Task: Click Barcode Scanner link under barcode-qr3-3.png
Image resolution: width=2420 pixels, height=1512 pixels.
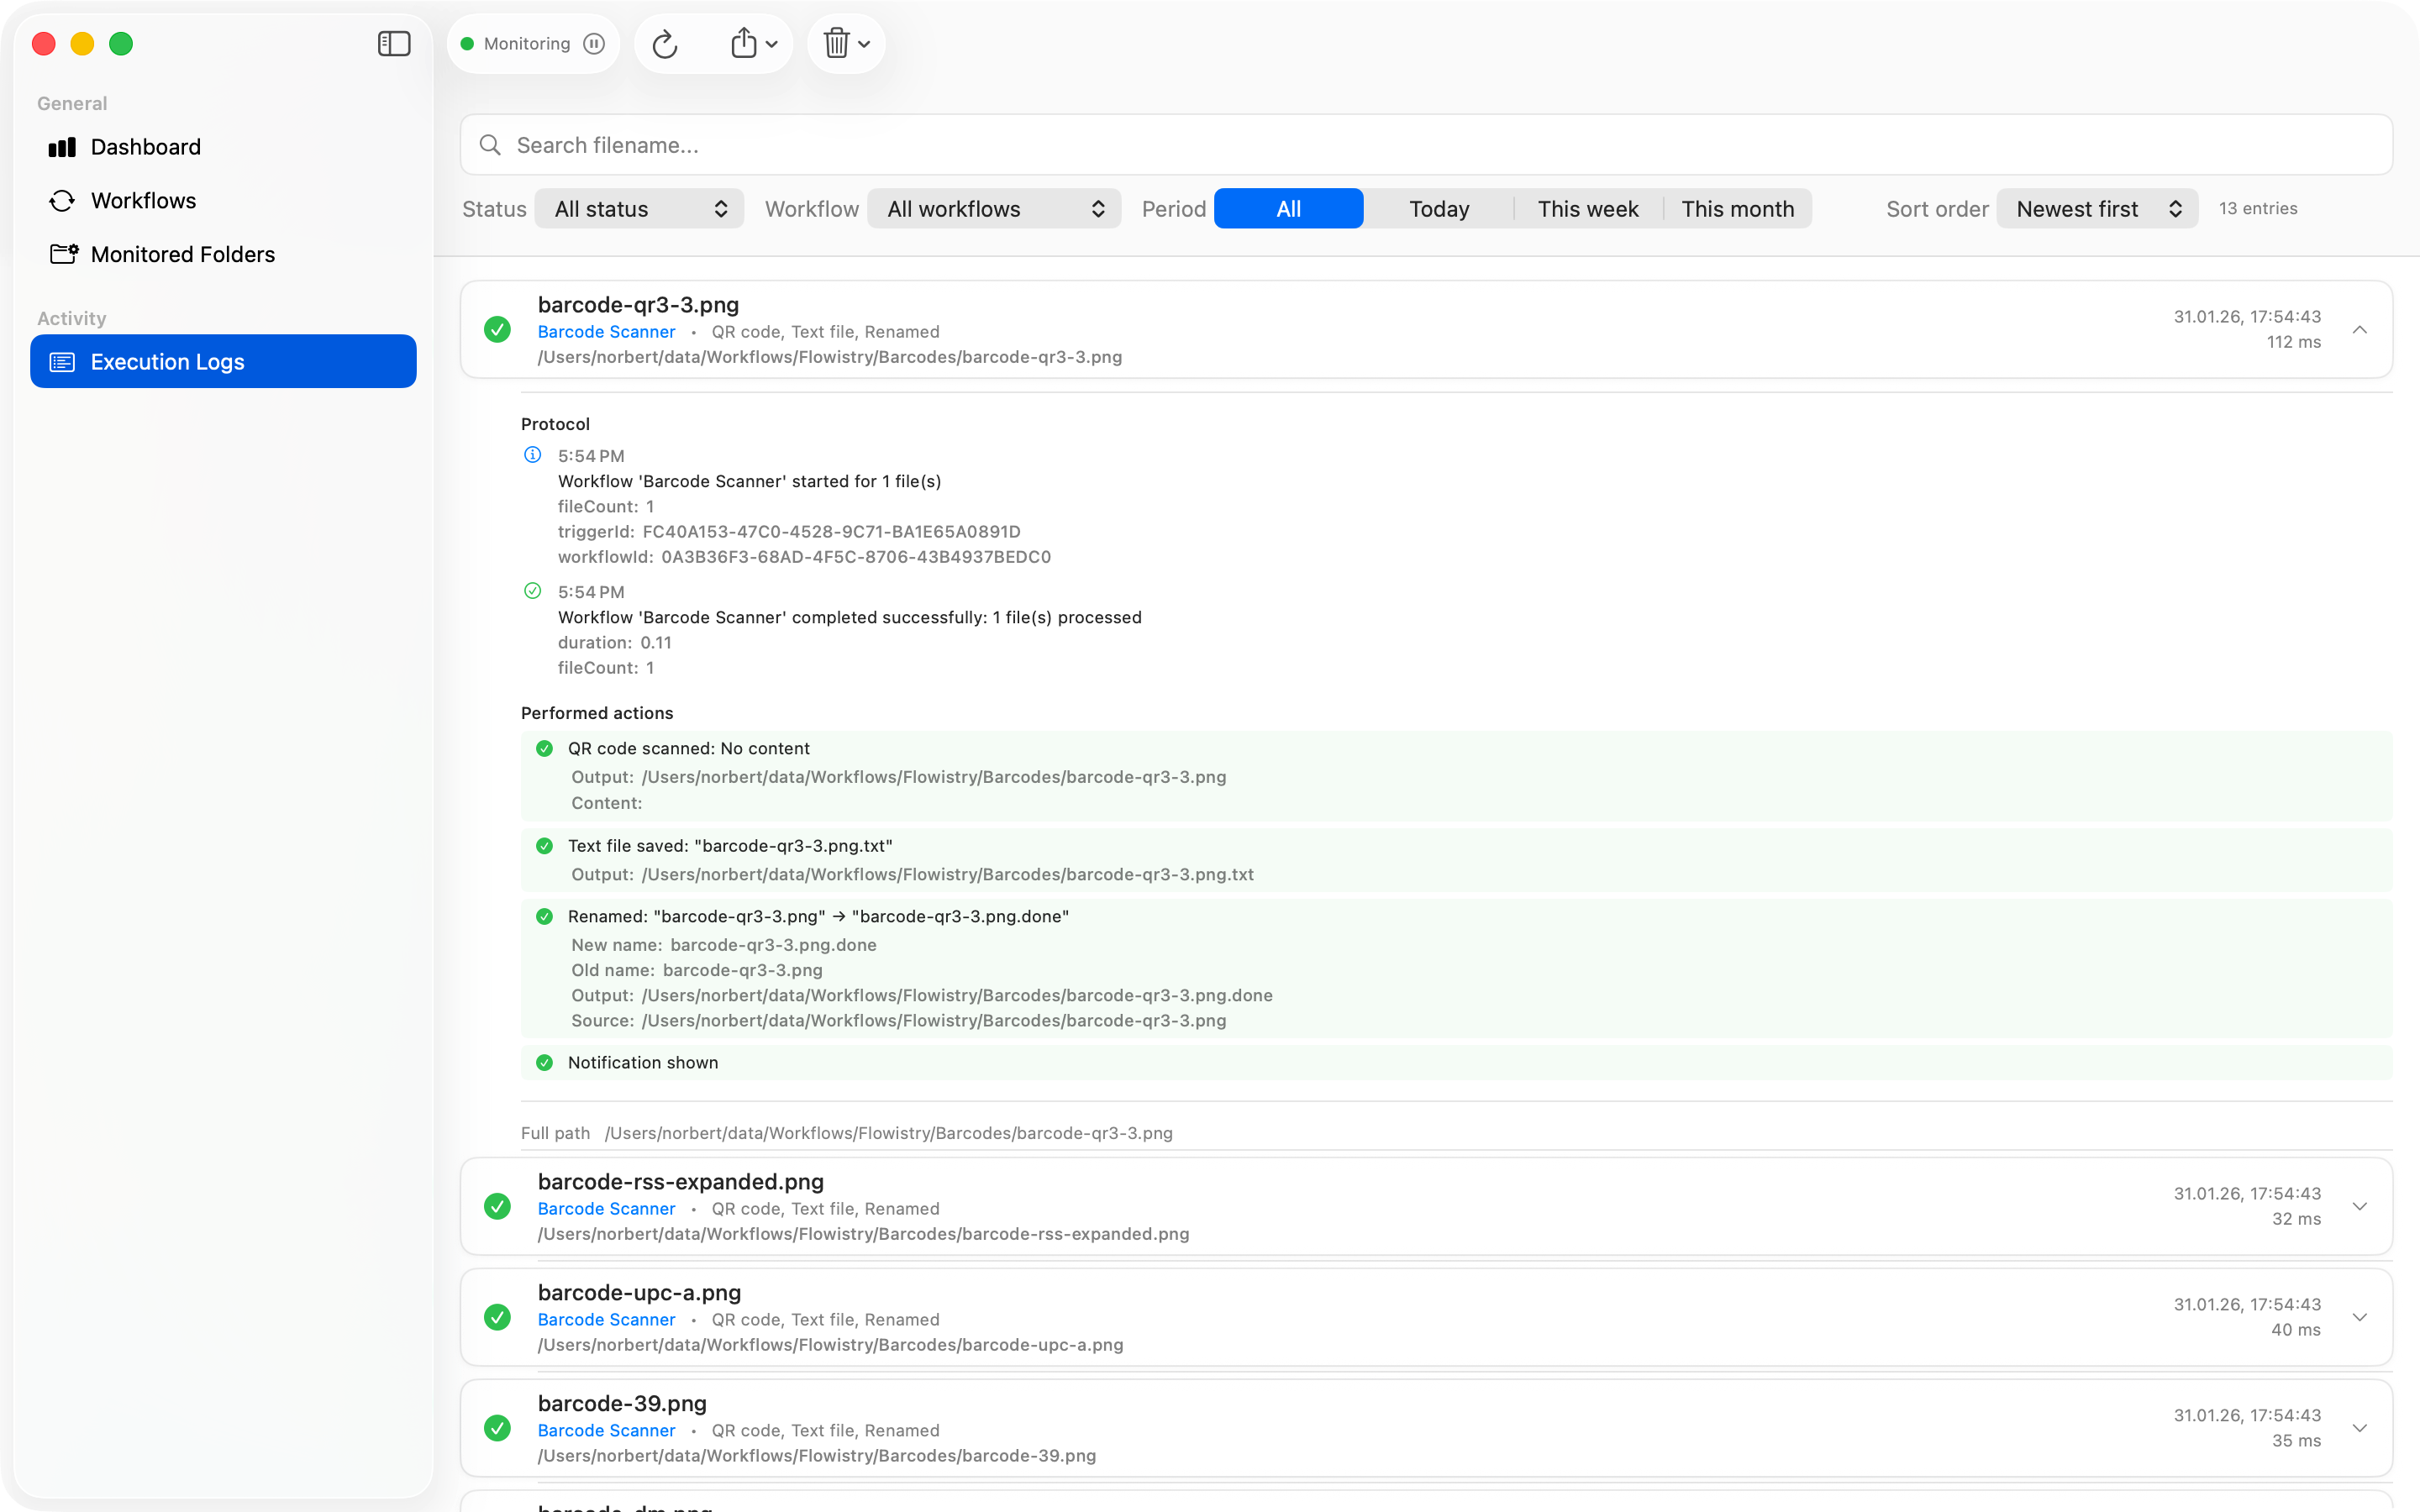Action: 606,332
